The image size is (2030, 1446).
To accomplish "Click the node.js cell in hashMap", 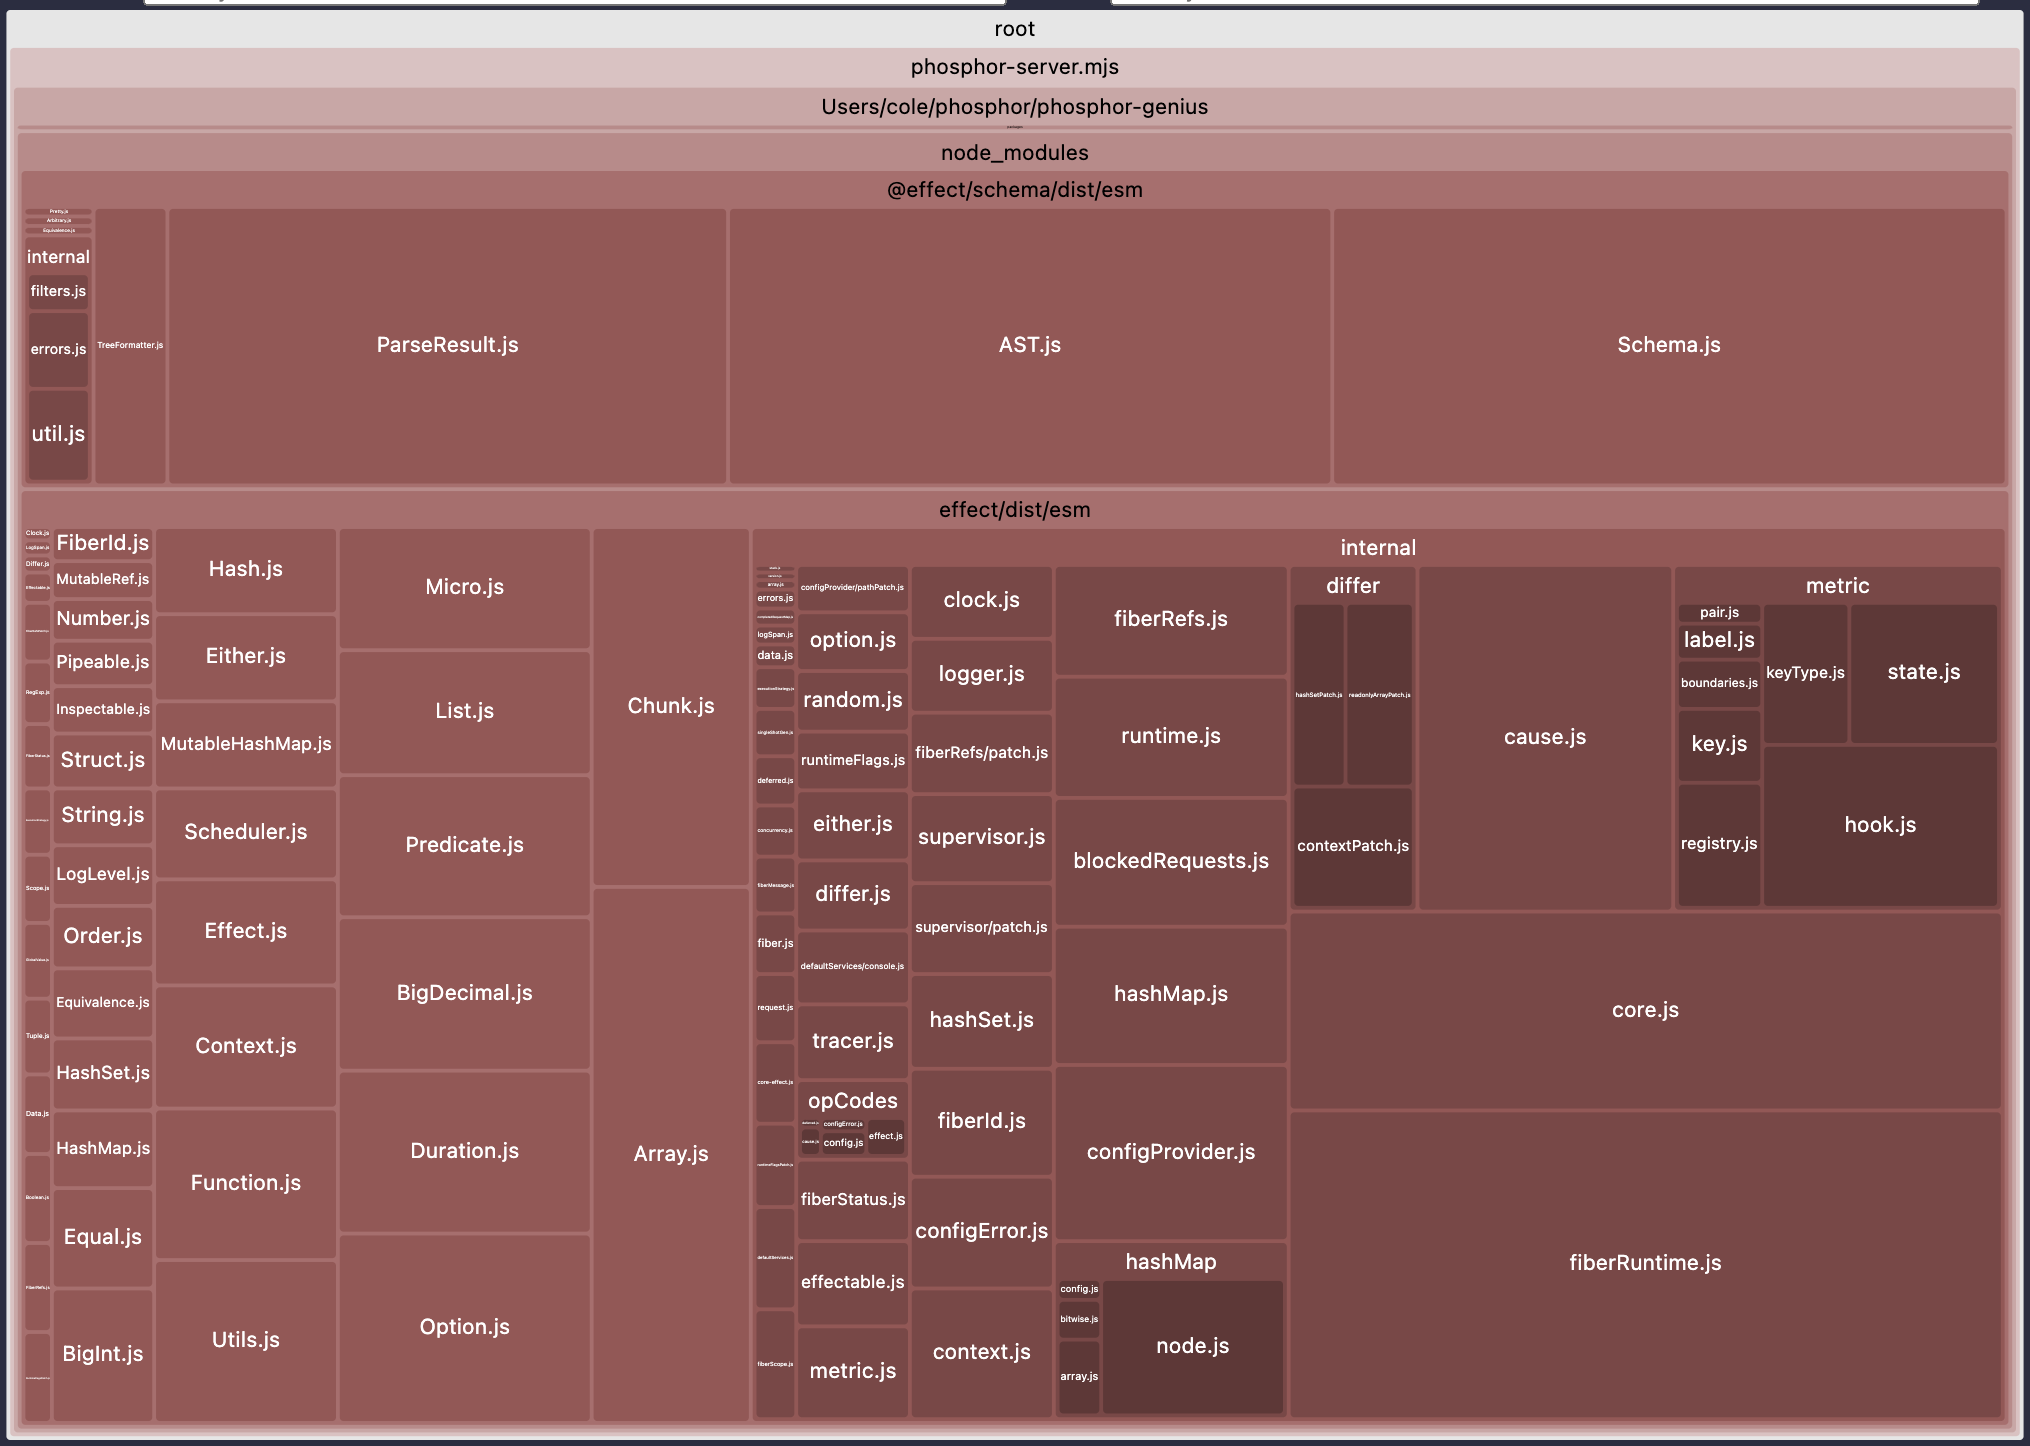I will pos(1192,1346).
